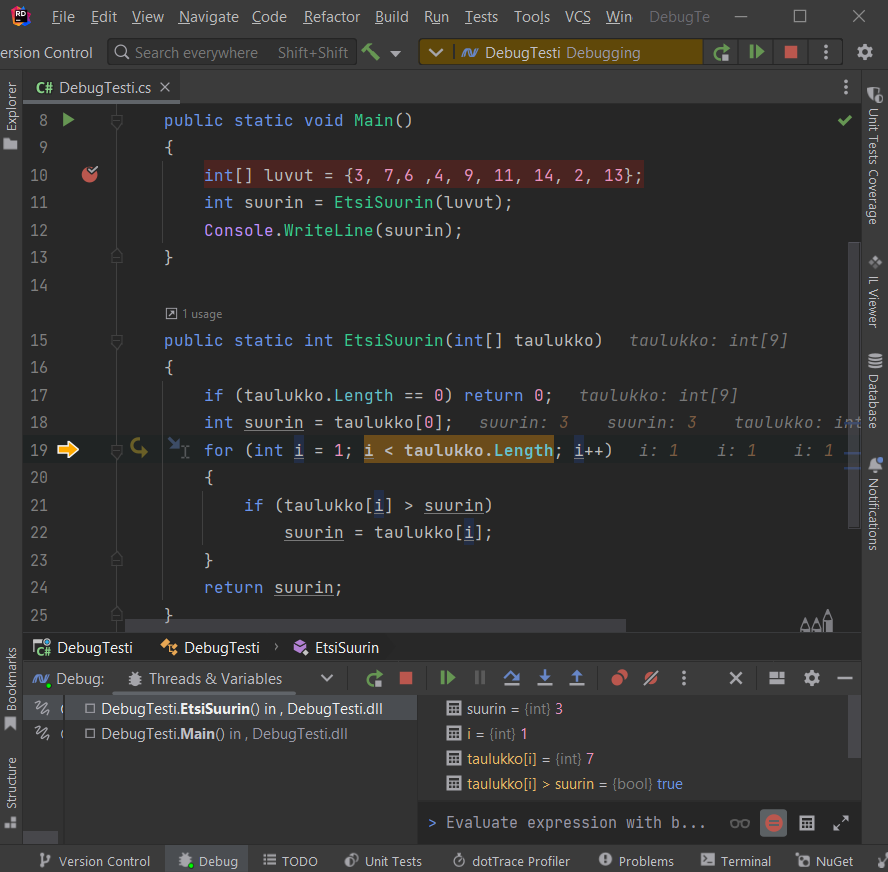Screen dimensions: 888x872
Task: Click the green run gutter icon beside Main
Action: (68, 120)
